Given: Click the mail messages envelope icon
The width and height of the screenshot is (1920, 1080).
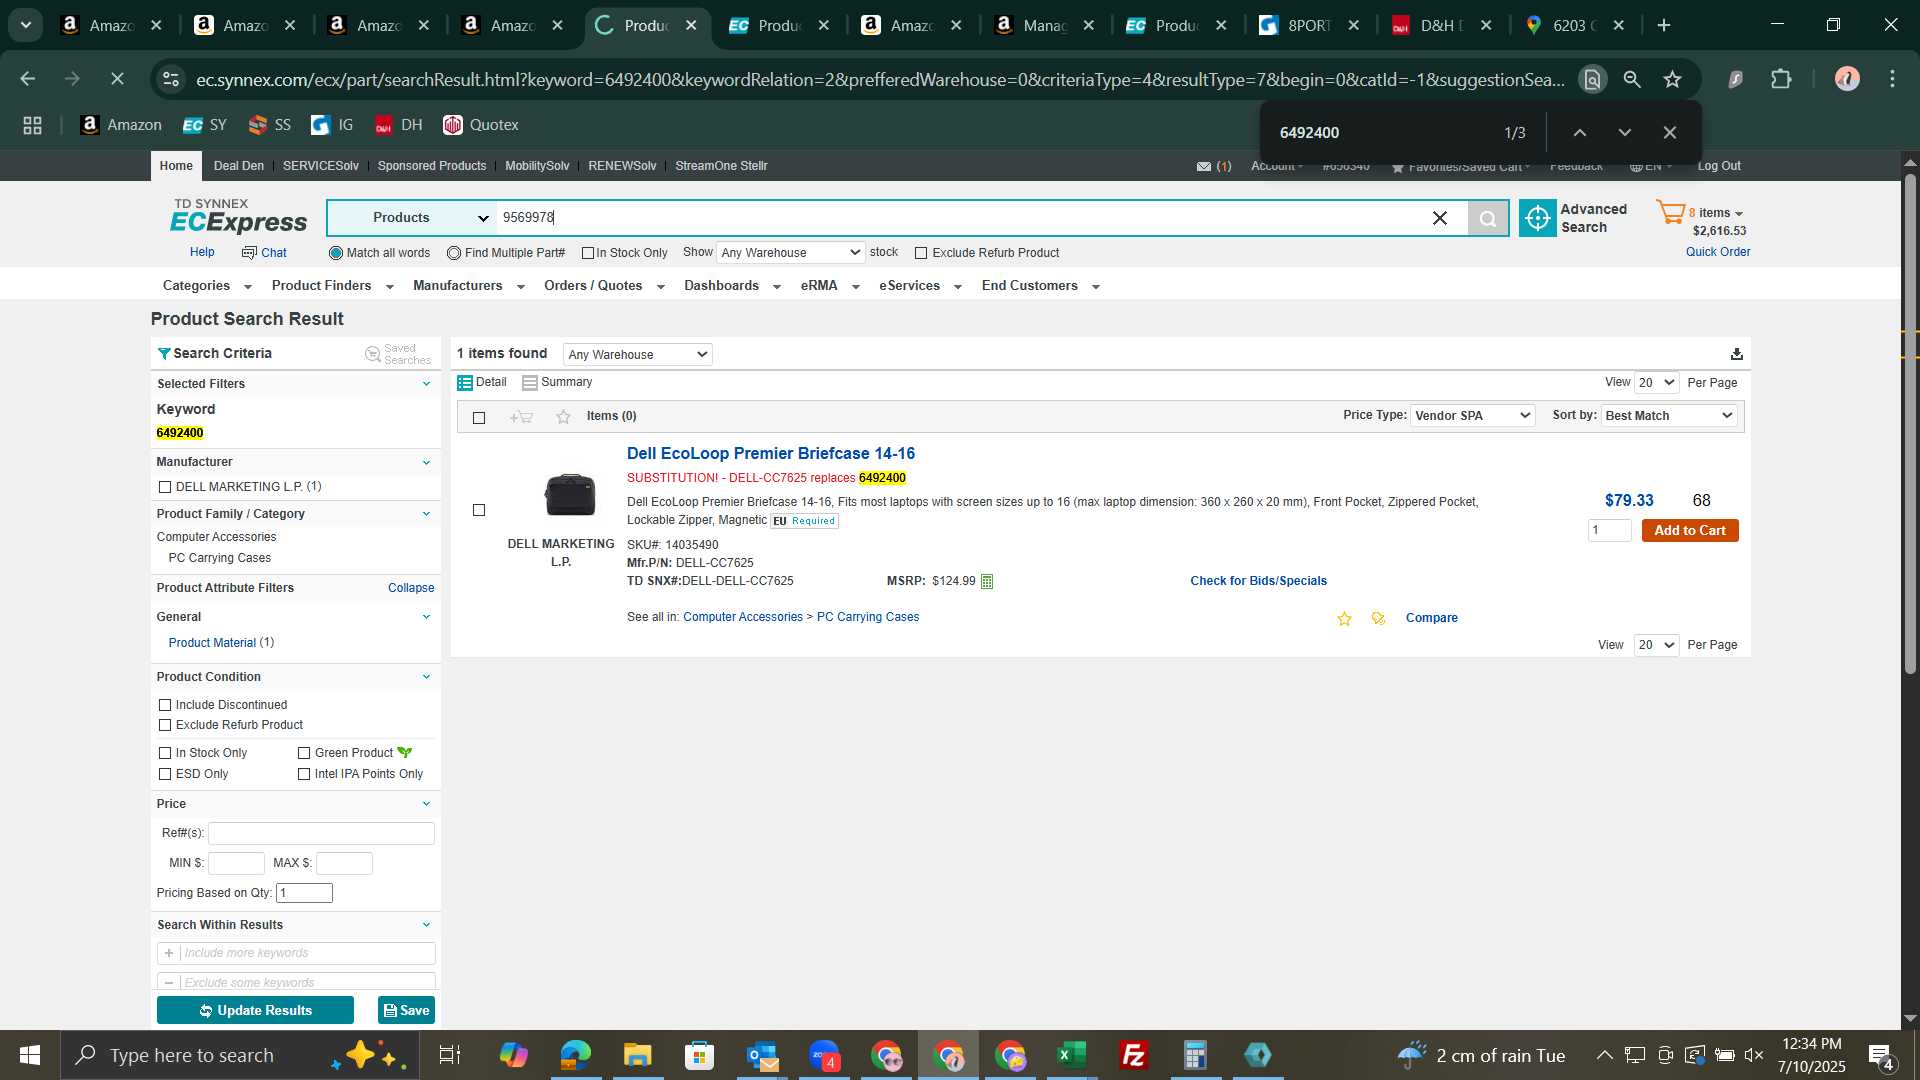Looking at the screenshot, I should (1204, 167).
